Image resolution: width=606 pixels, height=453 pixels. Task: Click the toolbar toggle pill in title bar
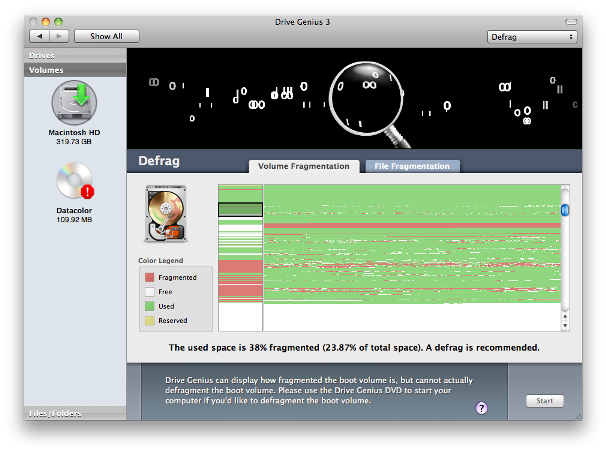tap(571, 22)
